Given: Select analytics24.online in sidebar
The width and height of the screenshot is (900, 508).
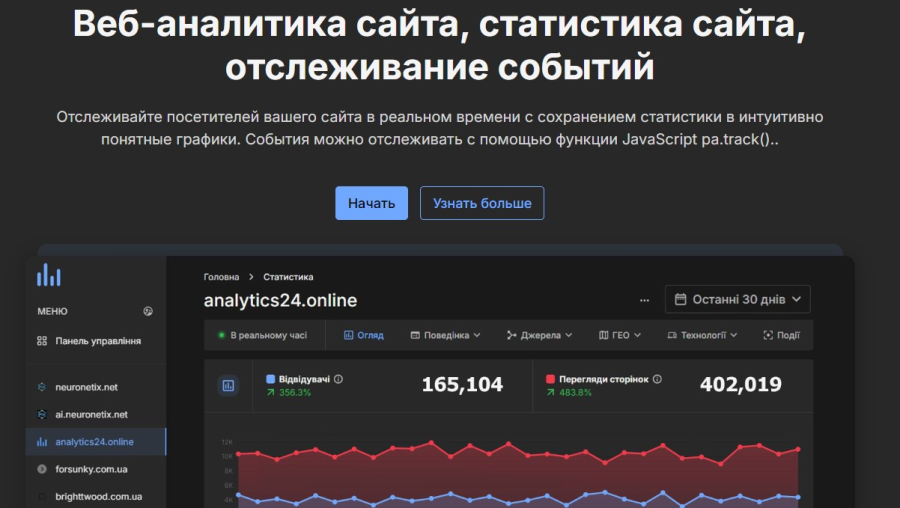Looking at the screenshot, I should click(96, 442).
